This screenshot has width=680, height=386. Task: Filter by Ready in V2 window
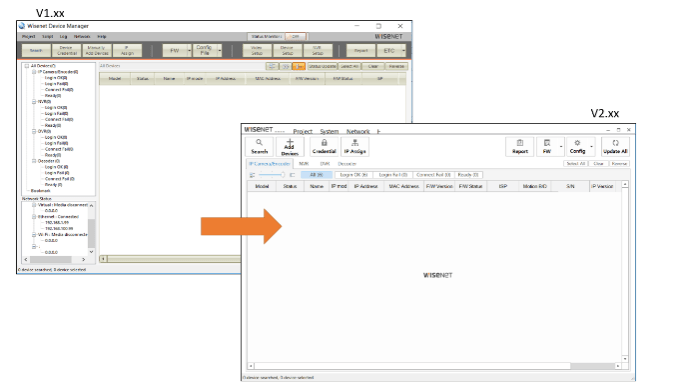468,175
